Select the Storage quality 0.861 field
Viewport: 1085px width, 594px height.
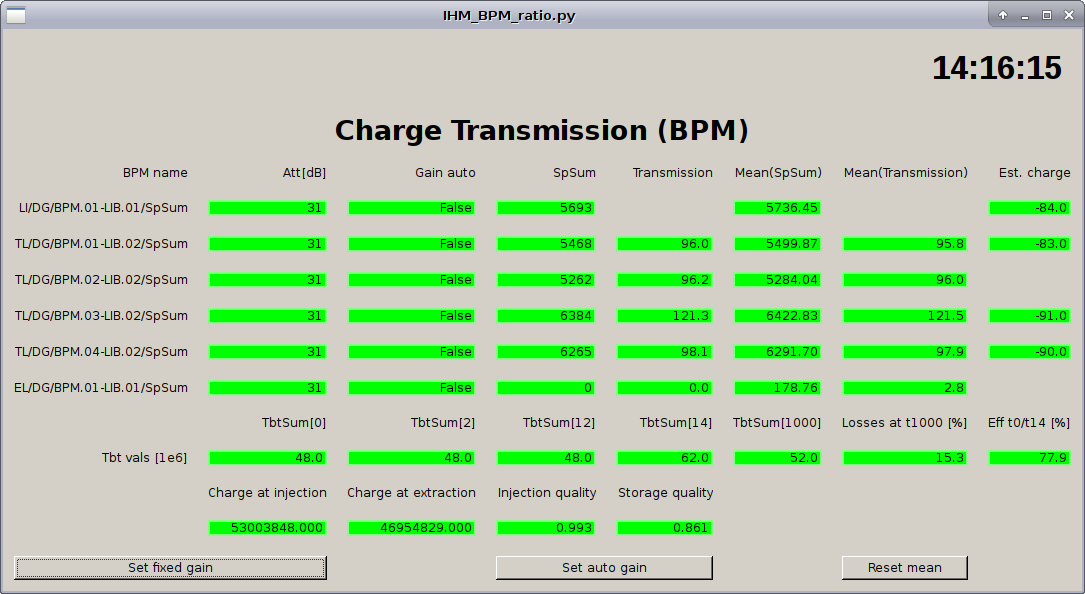(665, 528)
